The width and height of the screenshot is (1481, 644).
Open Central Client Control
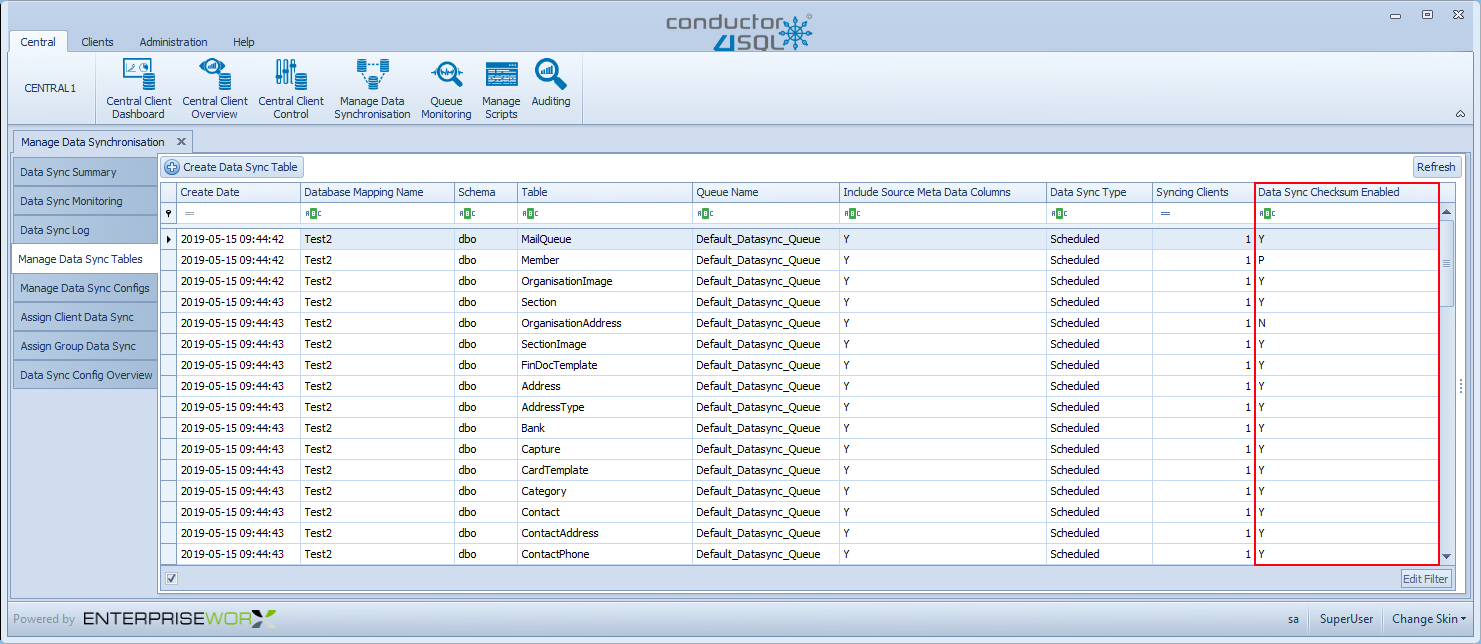291,88
